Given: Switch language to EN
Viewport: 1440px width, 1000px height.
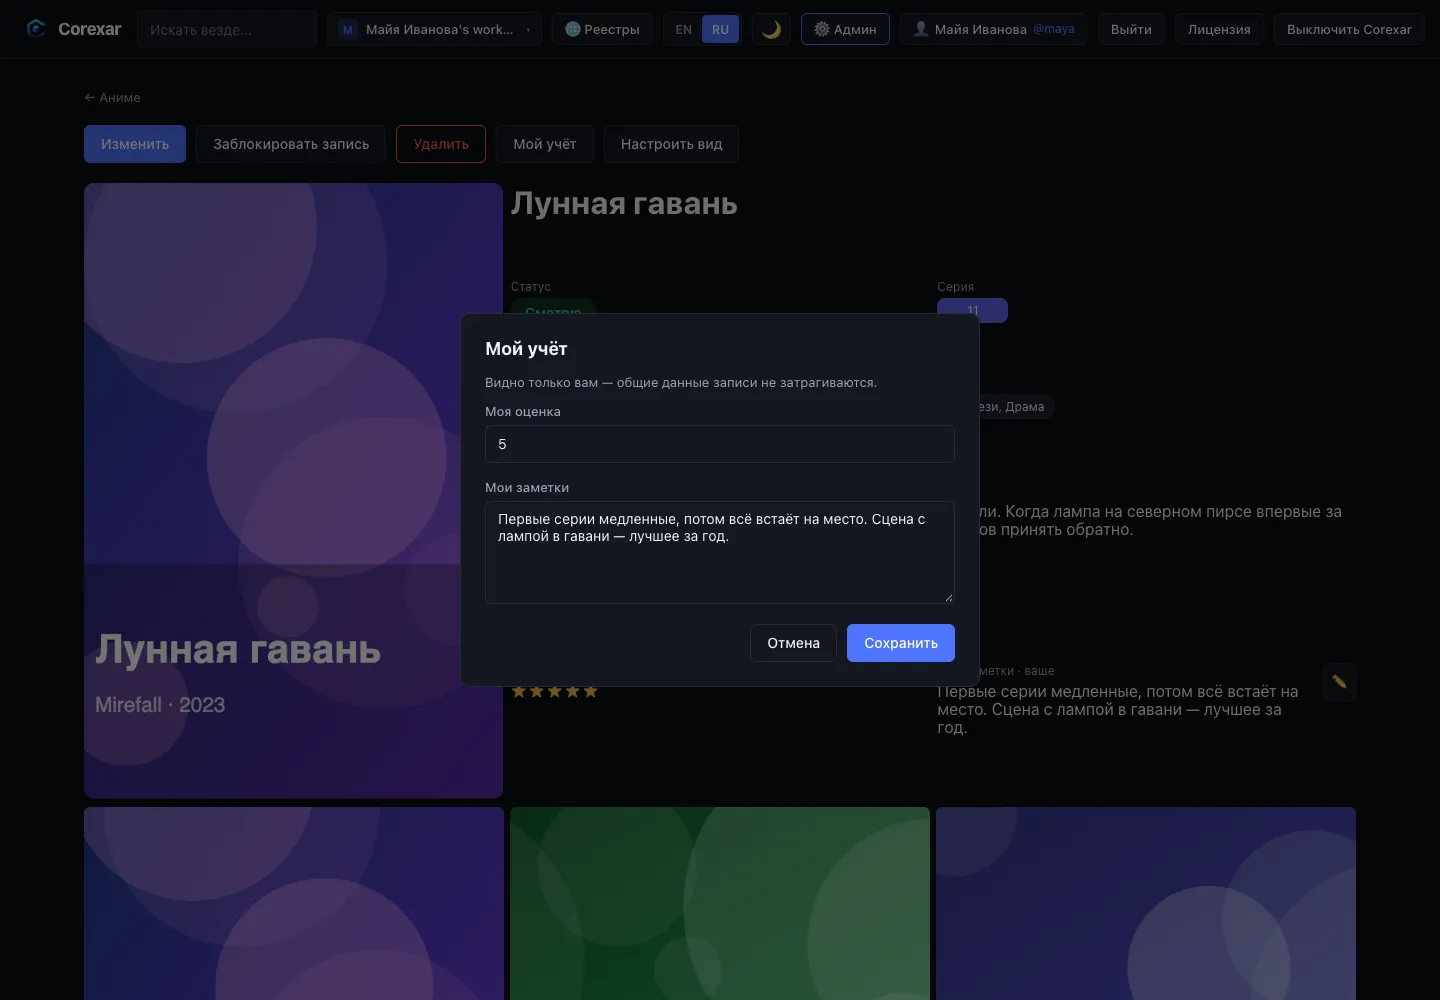Looking at the screenshot, I should (684, 30).
